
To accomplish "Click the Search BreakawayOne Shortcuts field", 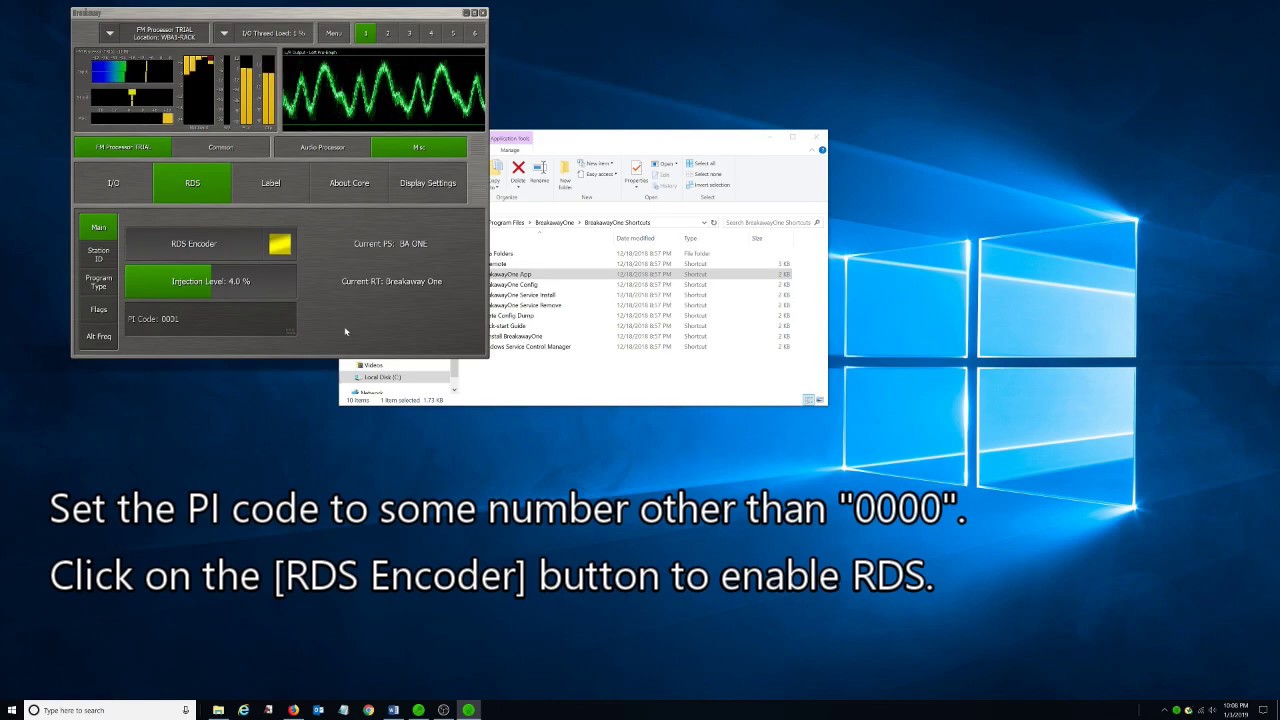I will pyautogui.click(x=772, y=223).
